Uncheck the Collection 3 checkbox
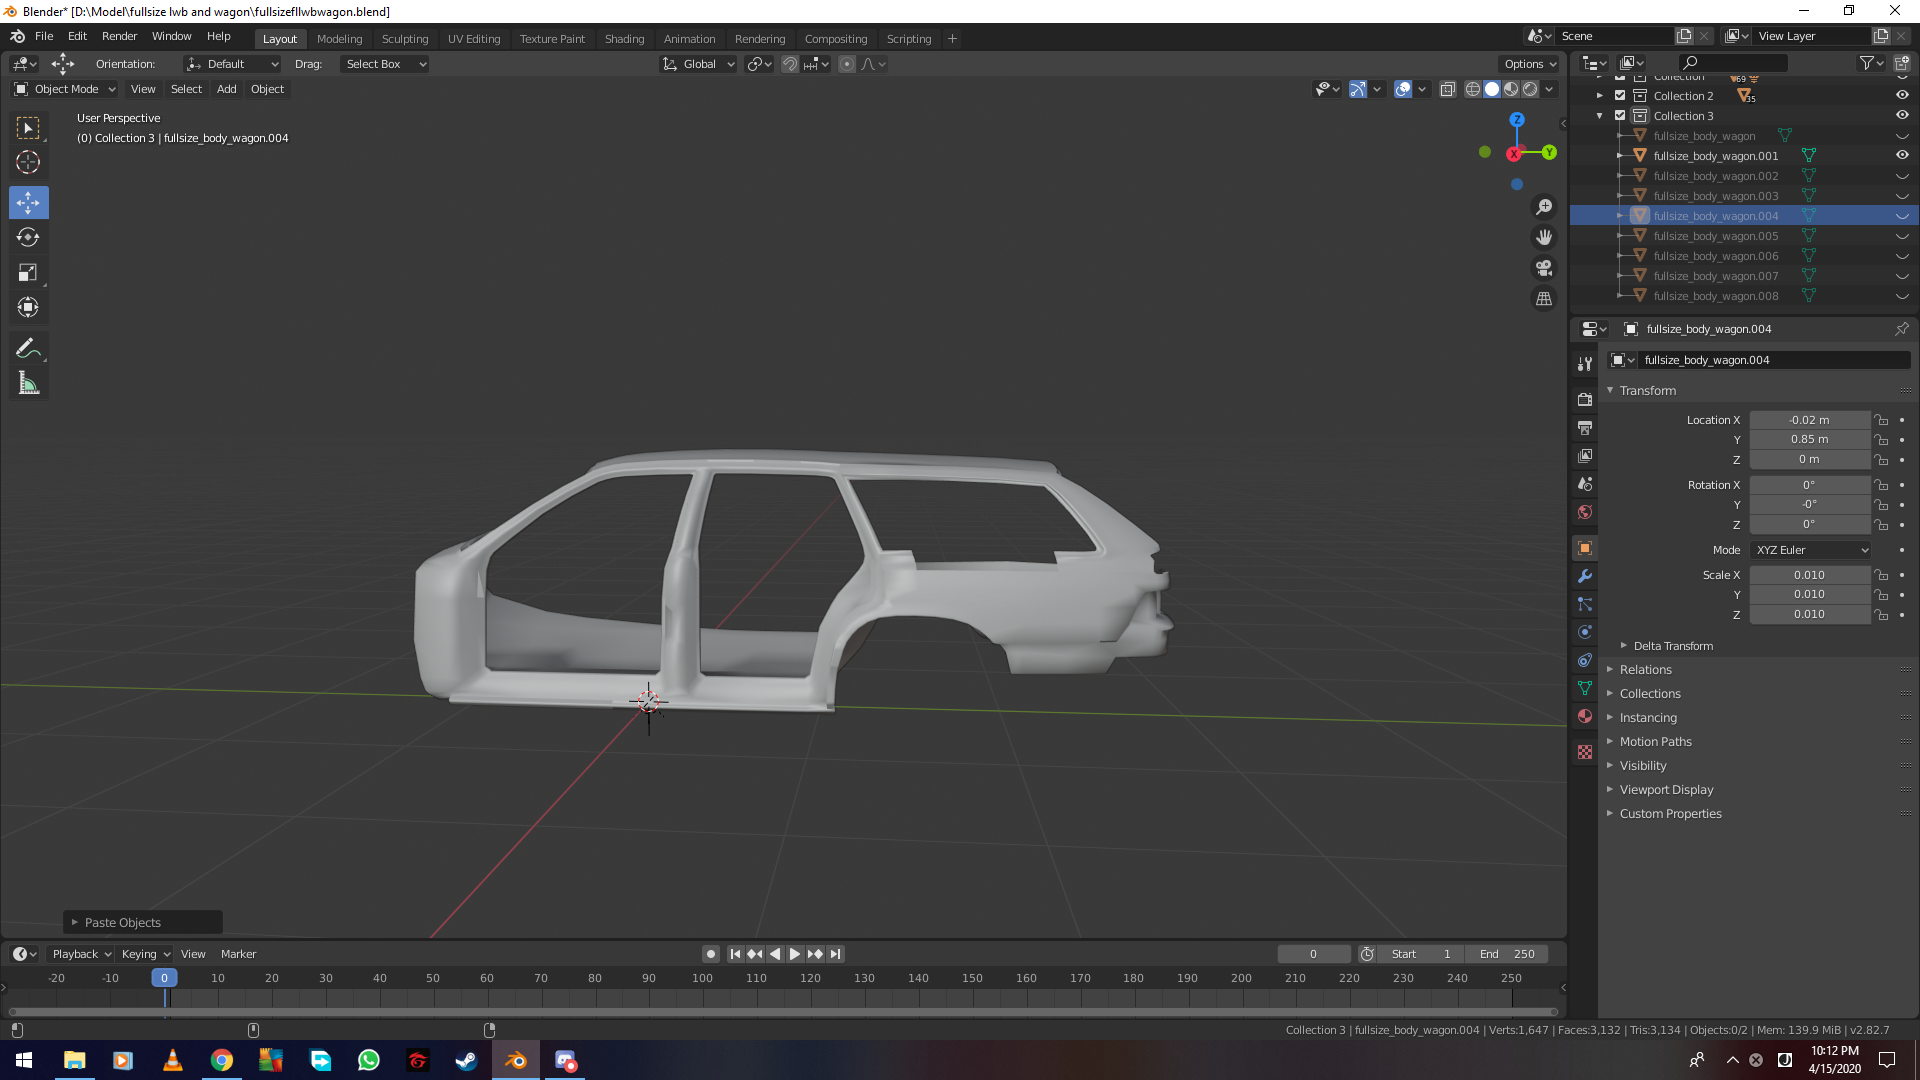Image resolution: width=1920 pixels, height=1080 pixels. 1620,116
